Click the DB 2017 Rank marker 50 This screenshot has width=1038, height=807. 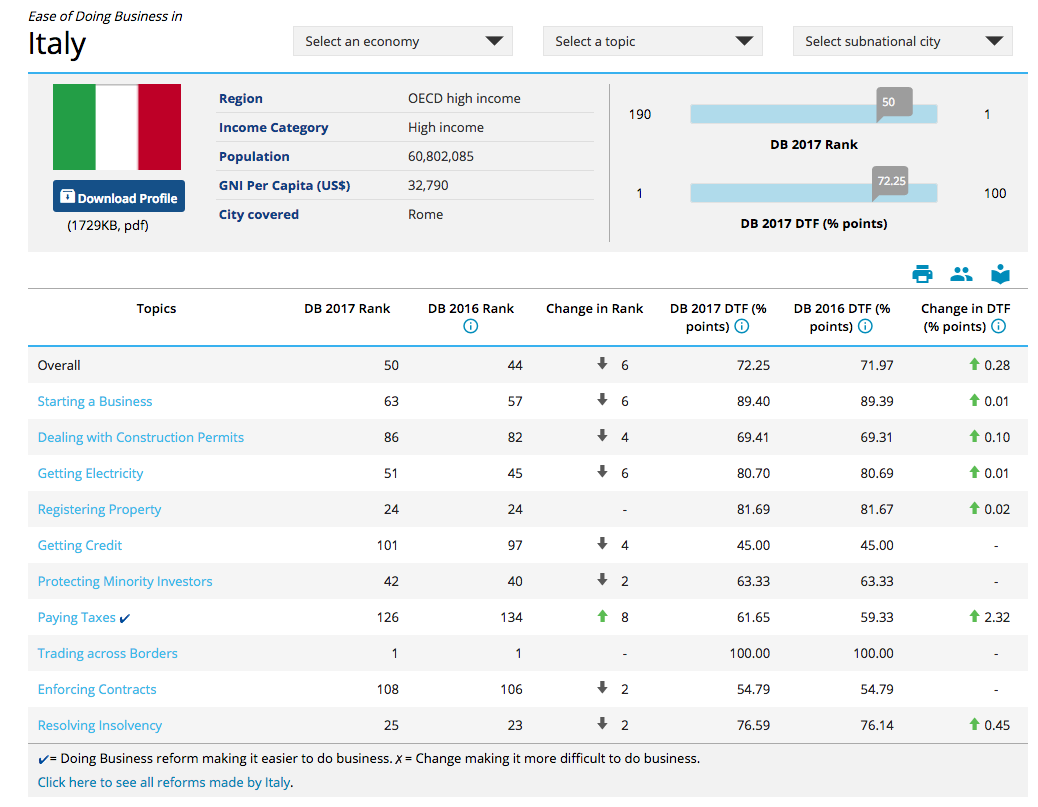[x=894, y=103]
